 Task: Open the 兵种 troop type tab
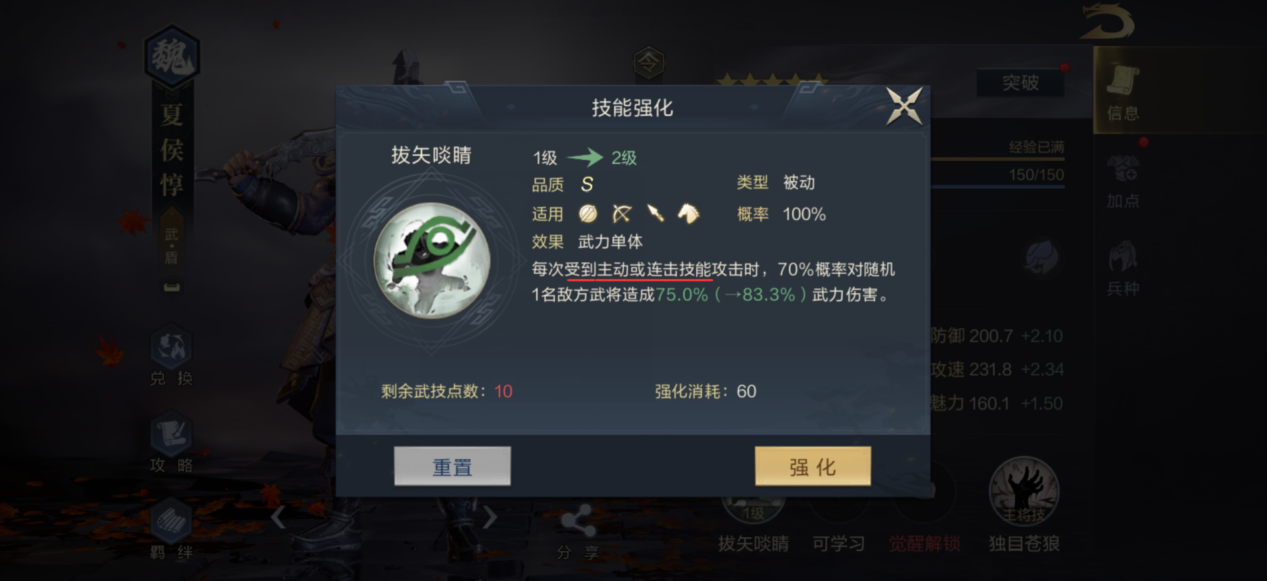1123,268
